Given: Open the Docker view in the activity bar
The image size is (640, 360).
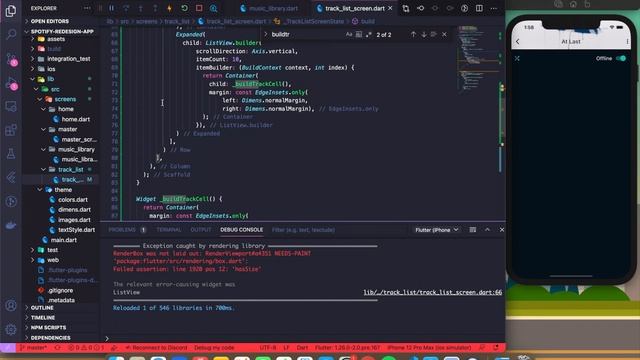Looking at the screenshot, I should 11,225.
